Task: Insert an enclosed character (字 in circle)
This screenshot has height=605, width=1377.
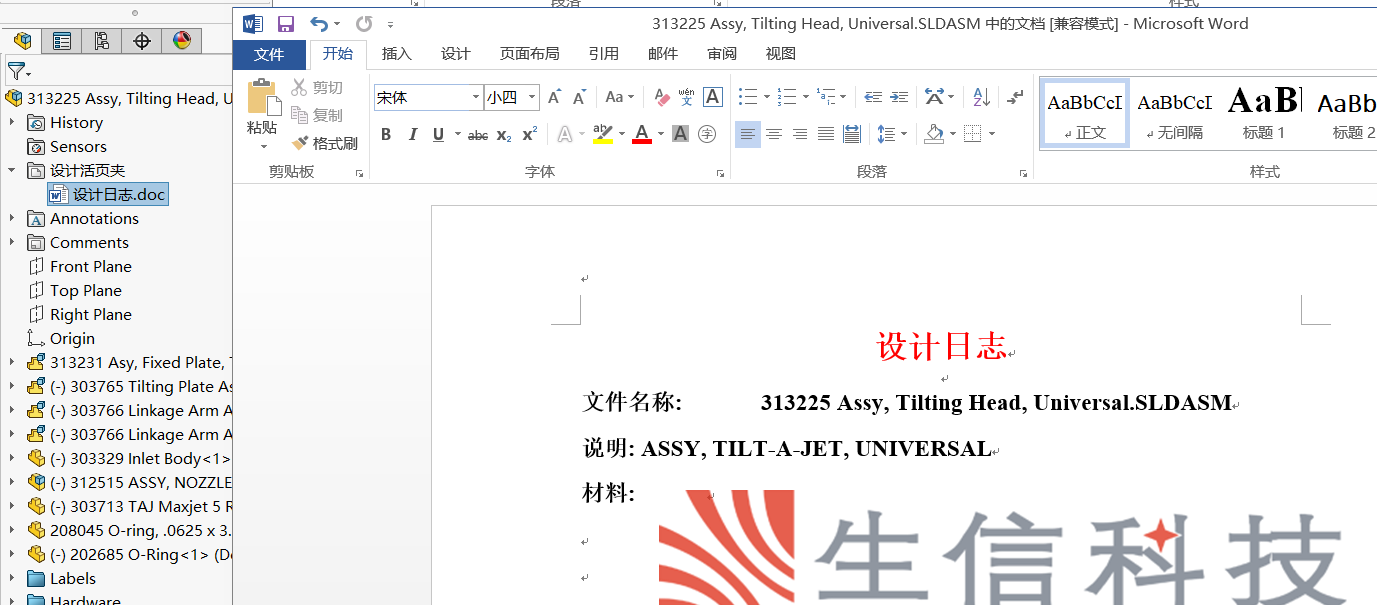Action: tap(707, 134)
